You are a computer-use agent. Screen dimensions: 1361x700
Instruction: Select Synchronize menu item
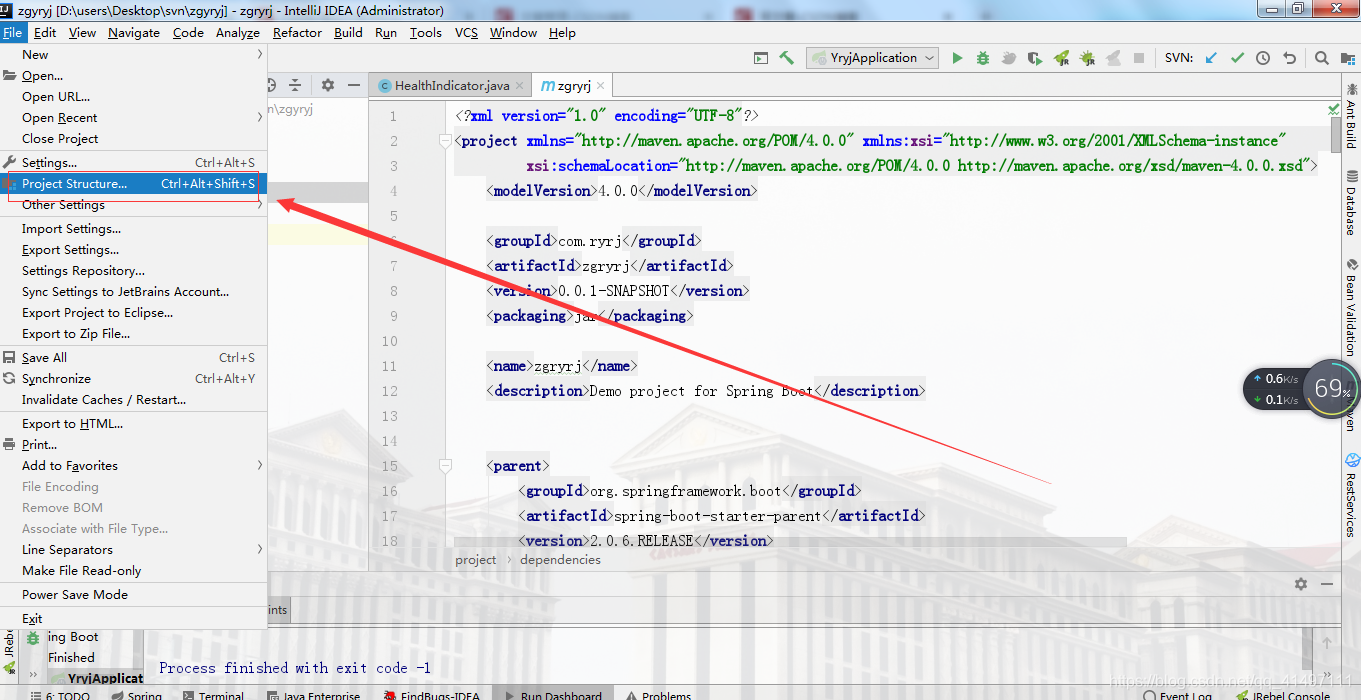(135, 378)
